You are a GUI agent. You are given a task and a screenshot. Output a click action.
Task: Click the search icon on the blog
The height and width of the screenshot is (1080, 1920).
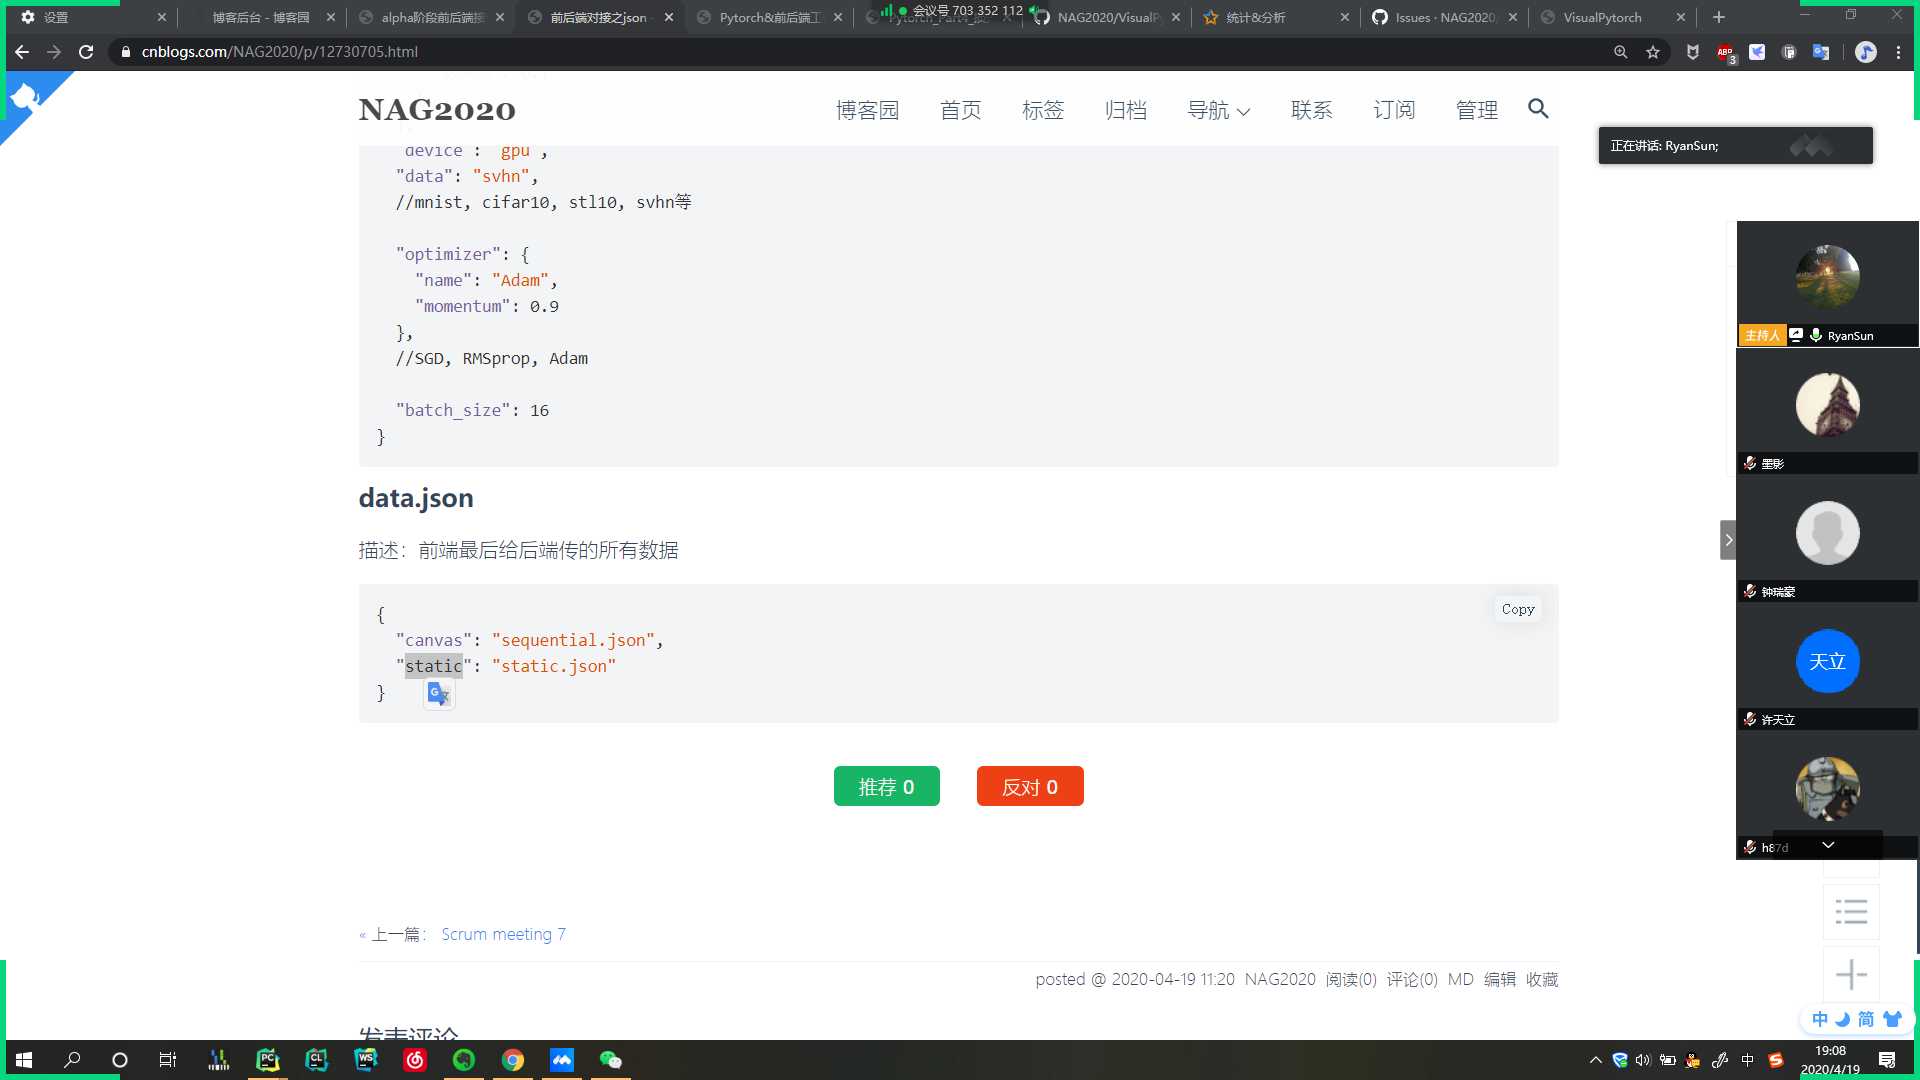point(1538,108)
